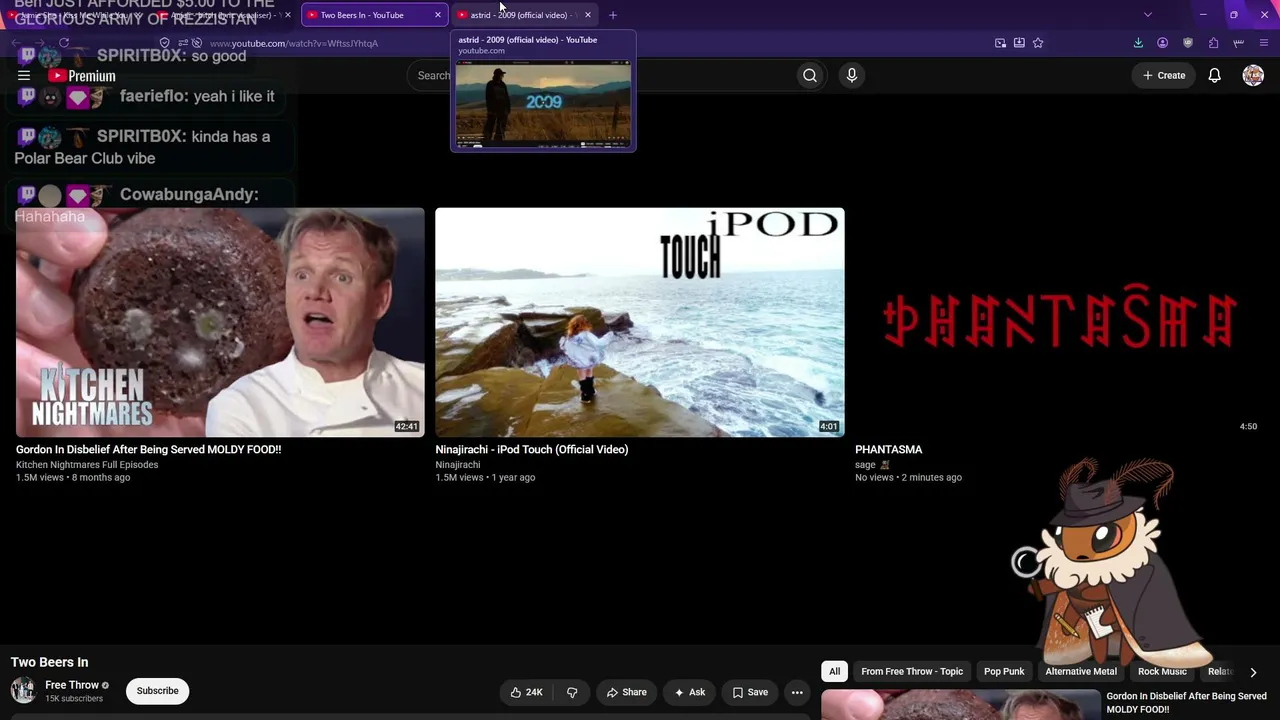Dislike the Two Beers In video
The width and height of the screenshot is (1280, 720).
coord(572,692)
